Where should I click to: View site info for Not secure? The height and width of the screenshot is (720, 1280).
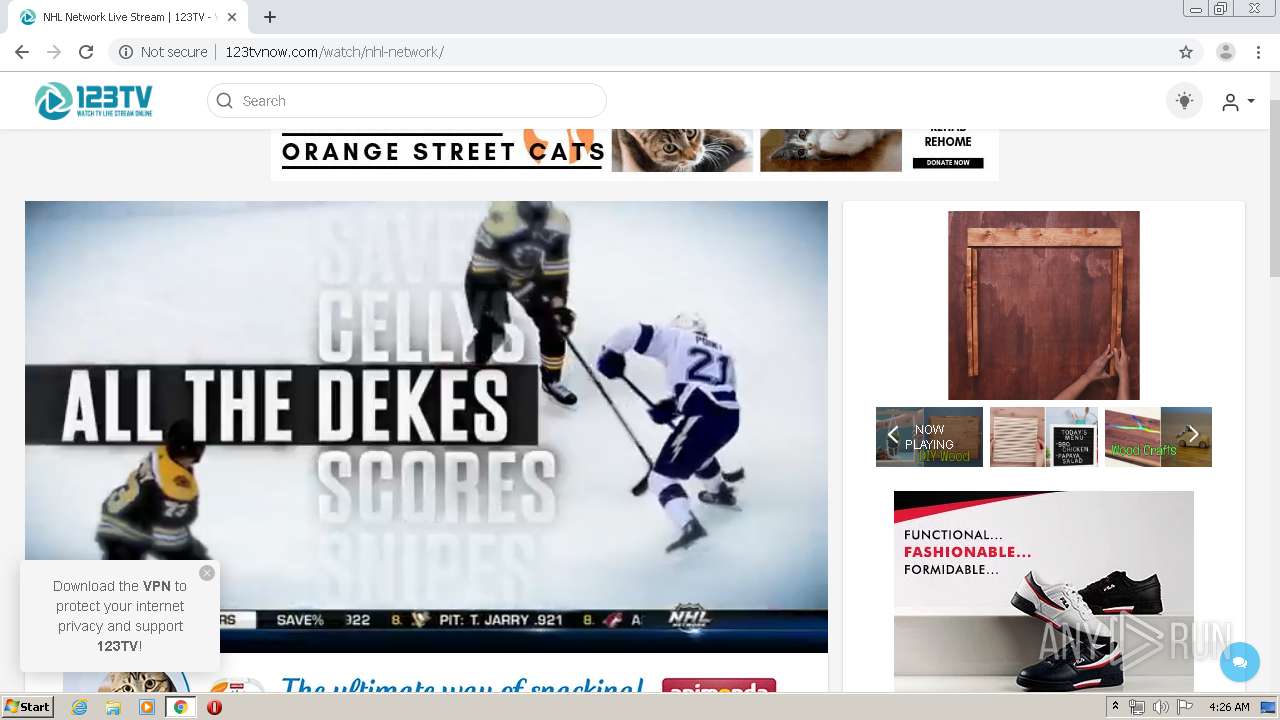pyautogui.click(x=163, y=52)
